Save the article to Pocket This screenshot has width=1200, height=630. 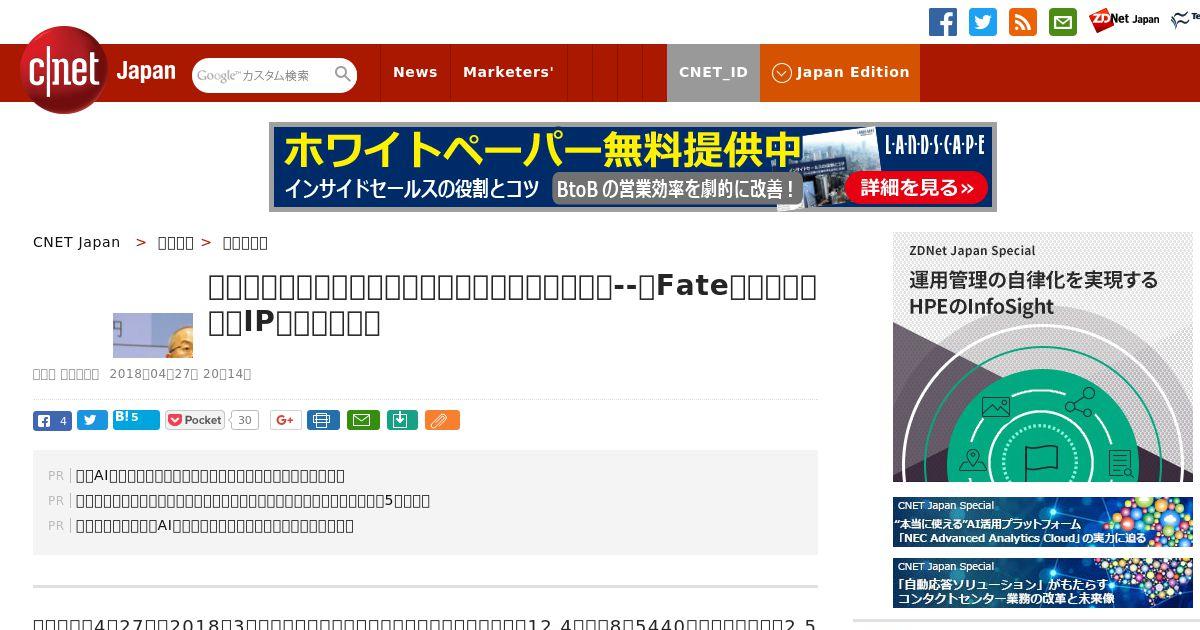(x=195, y=420)
